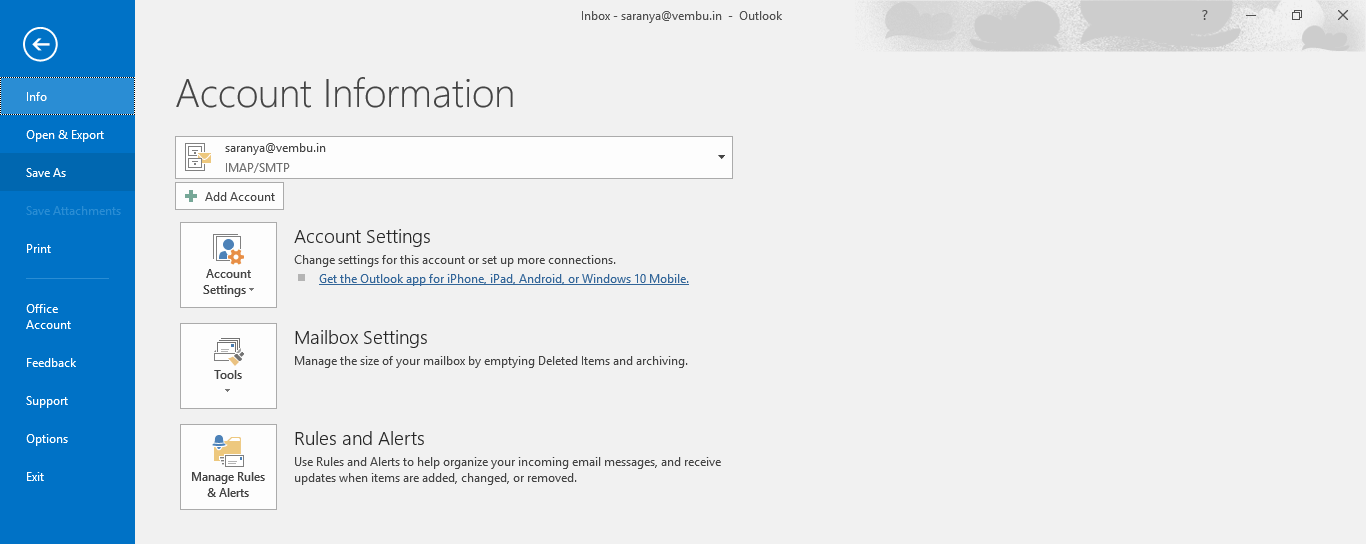Click the Add Account button
This screenshot has width=1366, height=544.
coord(229,196)
